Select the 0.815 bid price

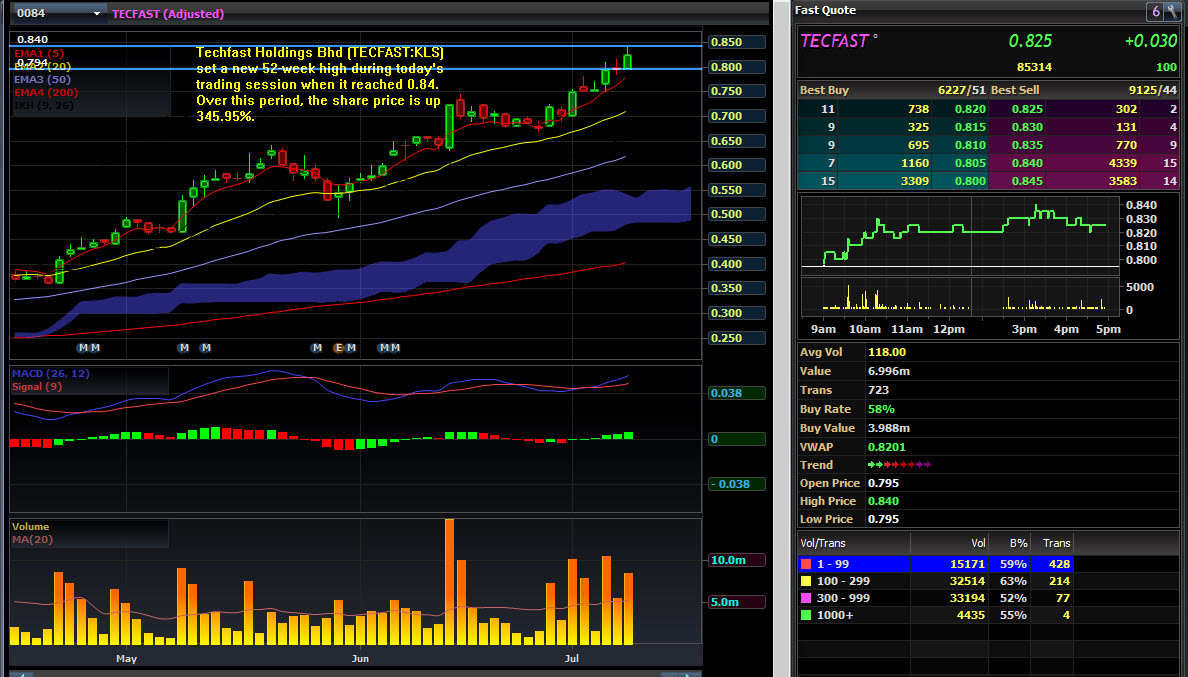tap(970, 127)
